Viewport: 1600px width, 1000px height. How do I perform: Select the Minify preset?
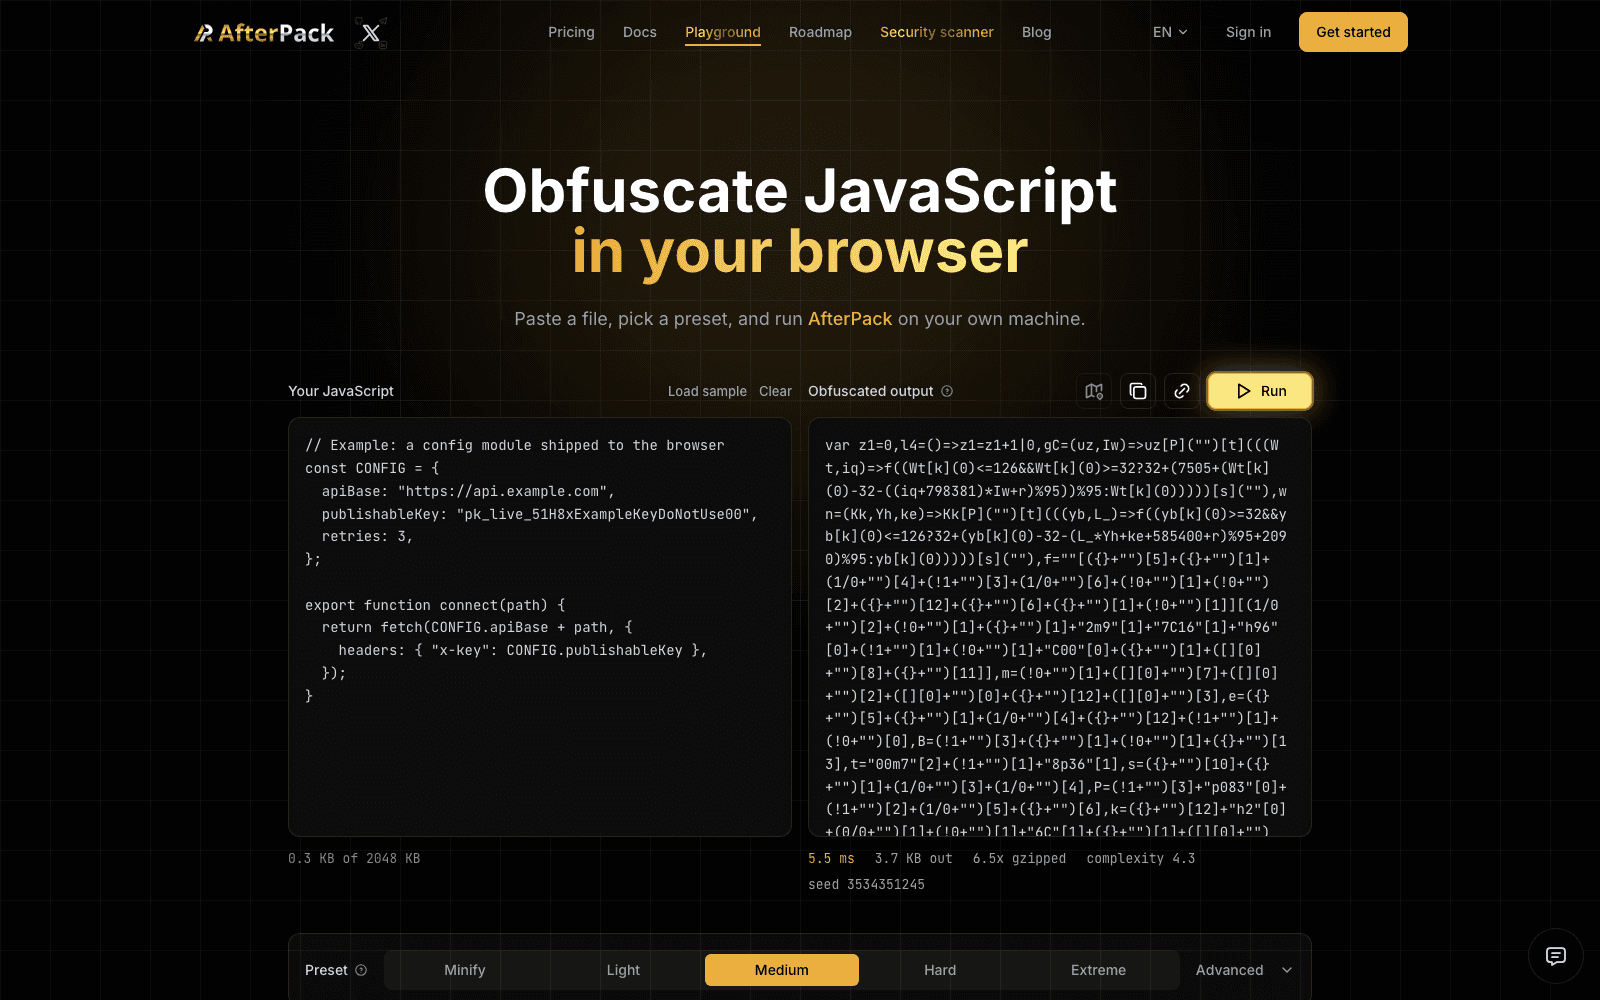pos(465,970)
